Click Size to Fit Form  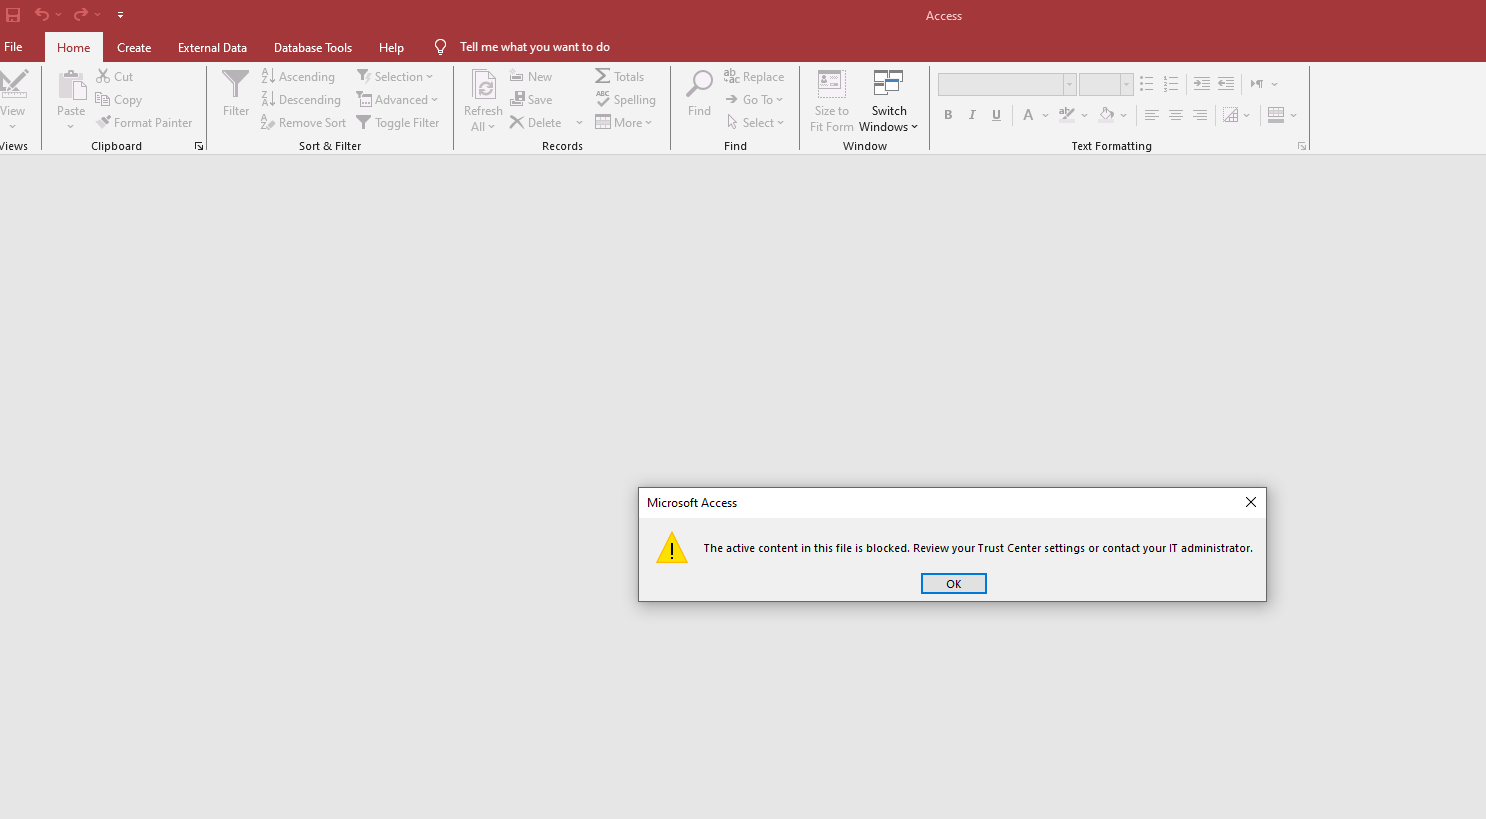coord(832,101)
